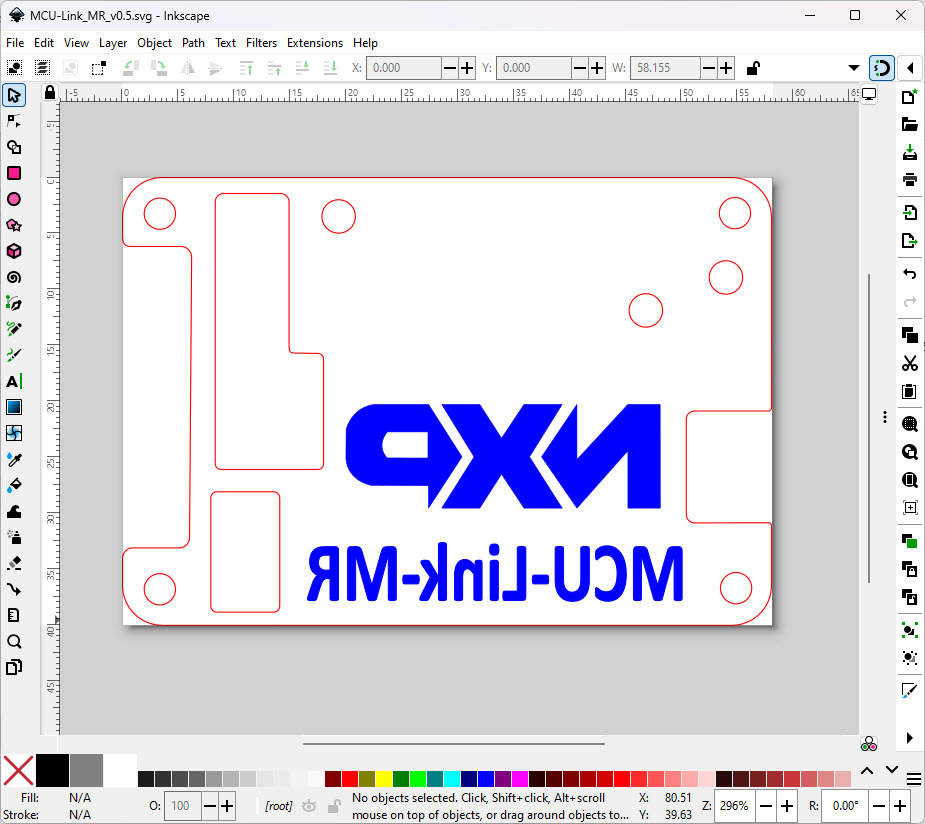Click the Print document icon
The width and height of the screenshot is (925, 824).
pos(909,180)
